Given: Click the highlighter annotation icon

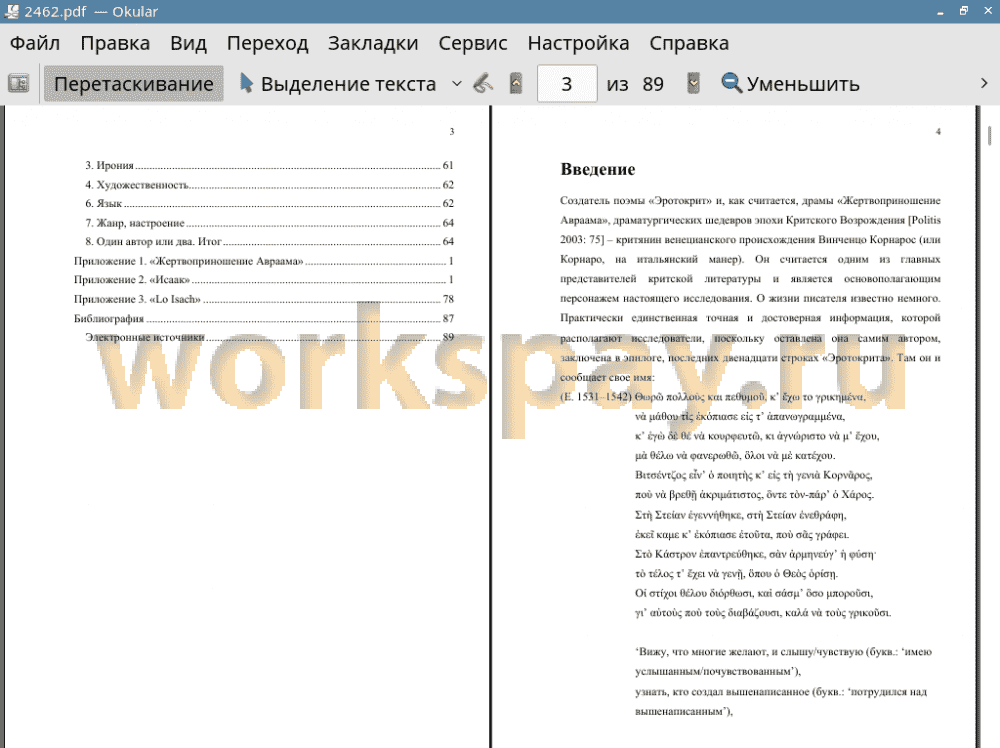Looking at the screenshot, I should [x=483, y=83].
